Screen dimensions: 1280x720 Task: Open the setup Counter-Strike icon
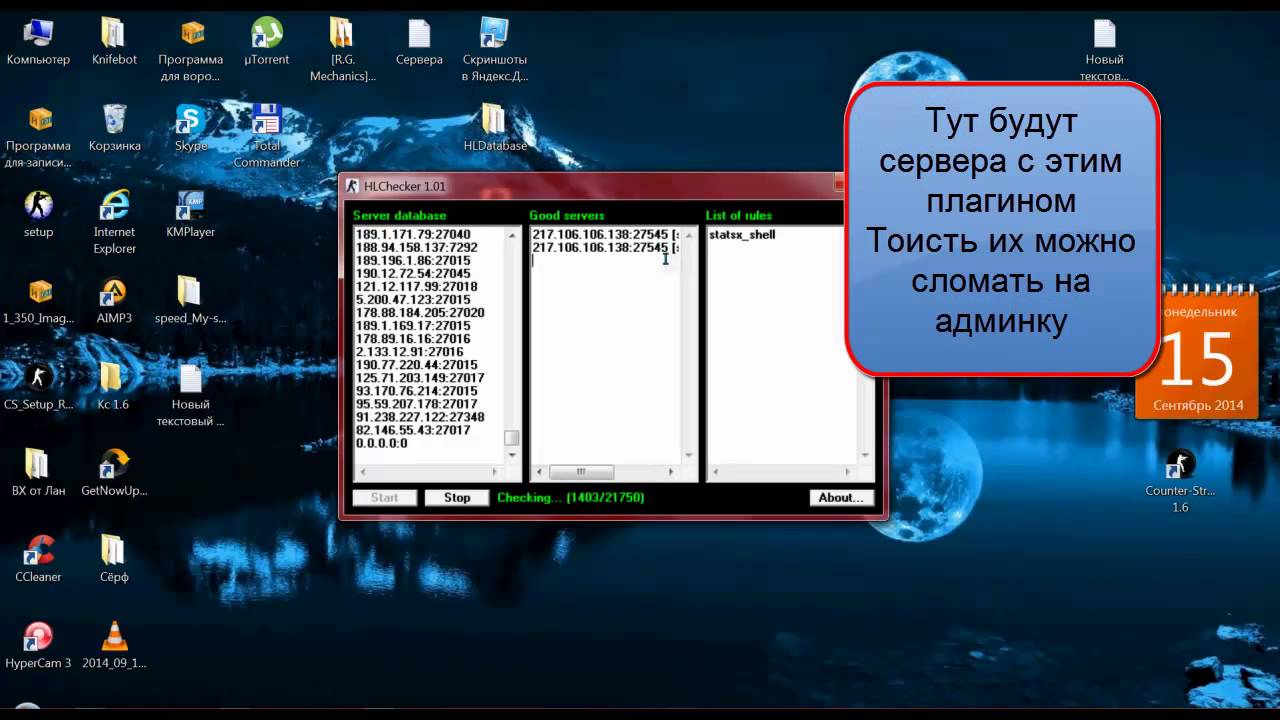click(38, 214)
